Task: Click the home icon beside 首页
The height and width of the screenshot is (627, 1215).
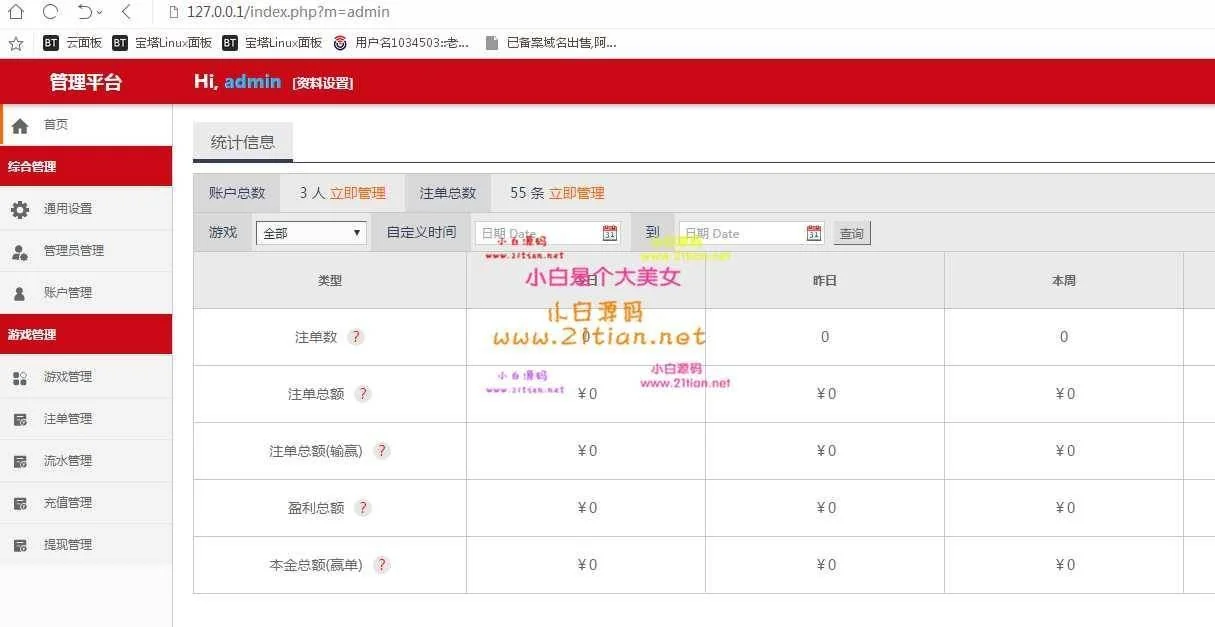Action: click(20, 126)
